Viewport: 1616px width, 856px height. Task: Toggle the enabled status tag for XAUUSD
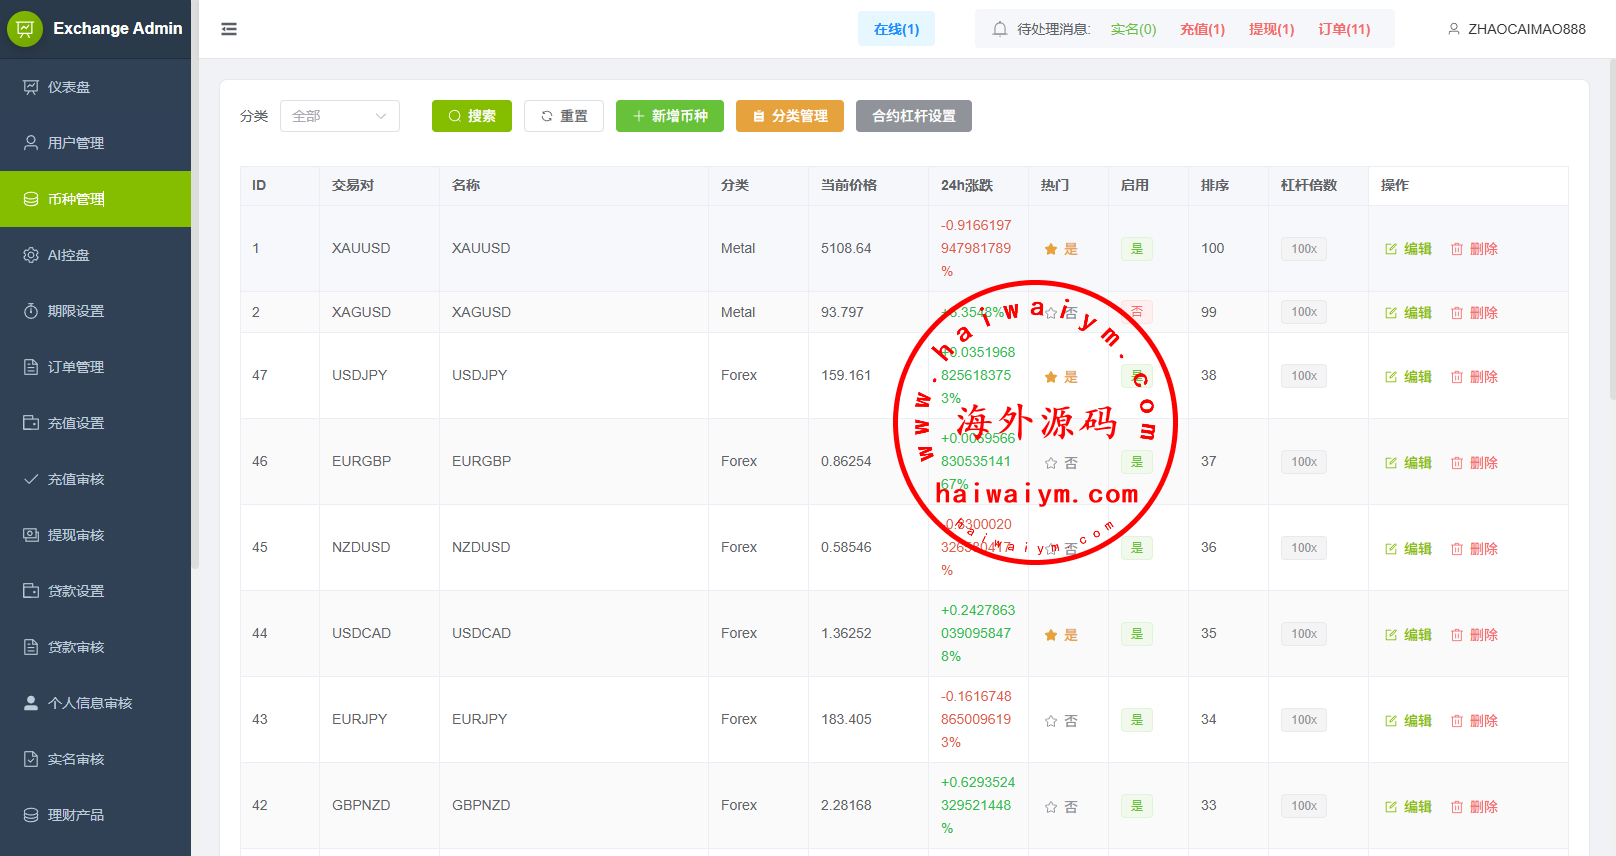[1137, 249]
